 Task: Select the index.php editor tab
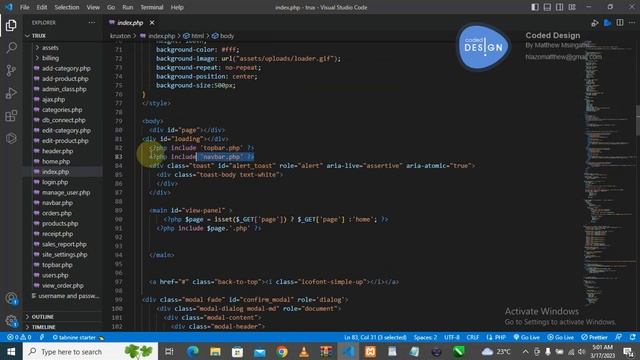click(130, 23)
